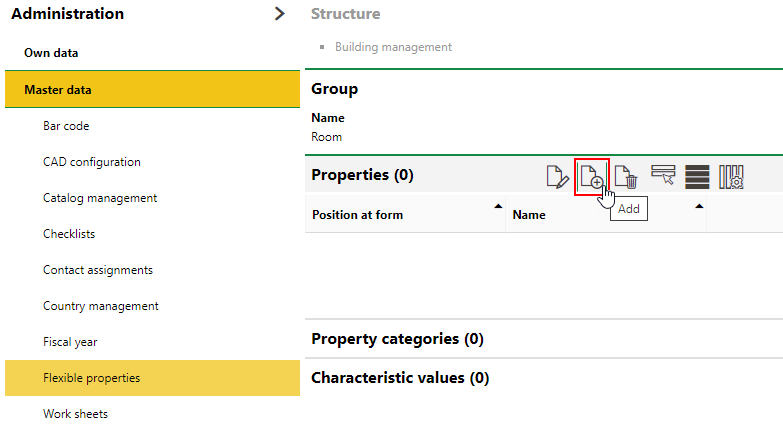Expand the Property categories (0) section
This screenshot has height=429, width=783.
coord(397,339)
